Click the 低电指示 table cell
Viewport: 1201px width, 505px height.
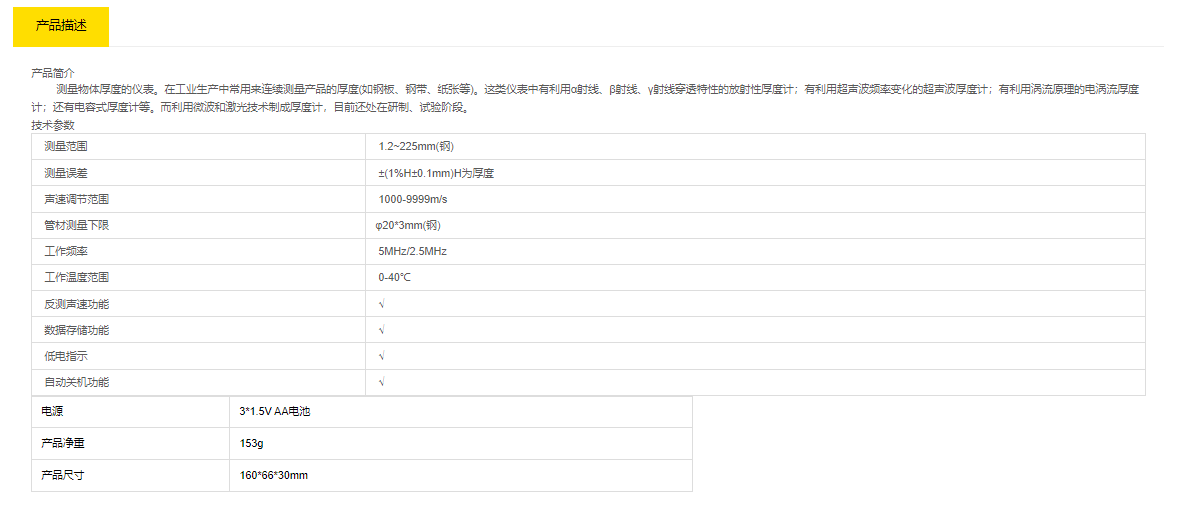(x=199, y=356)
